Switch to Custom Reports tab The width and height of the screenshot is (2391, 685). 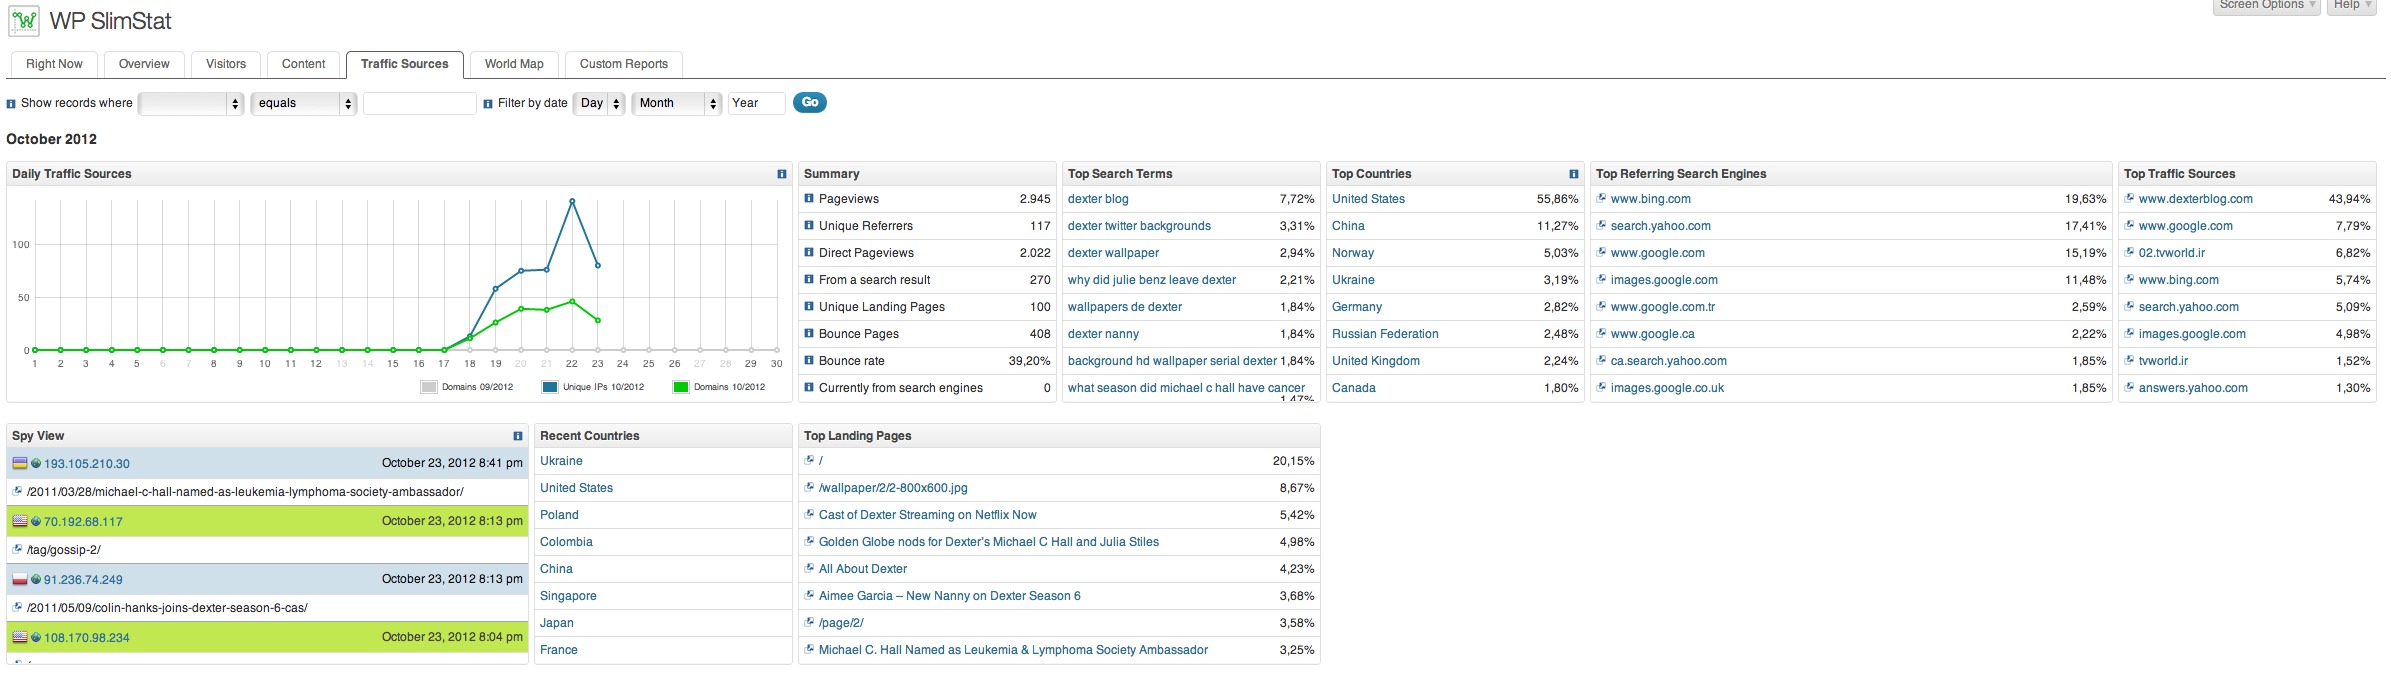(x=624, y=64)
